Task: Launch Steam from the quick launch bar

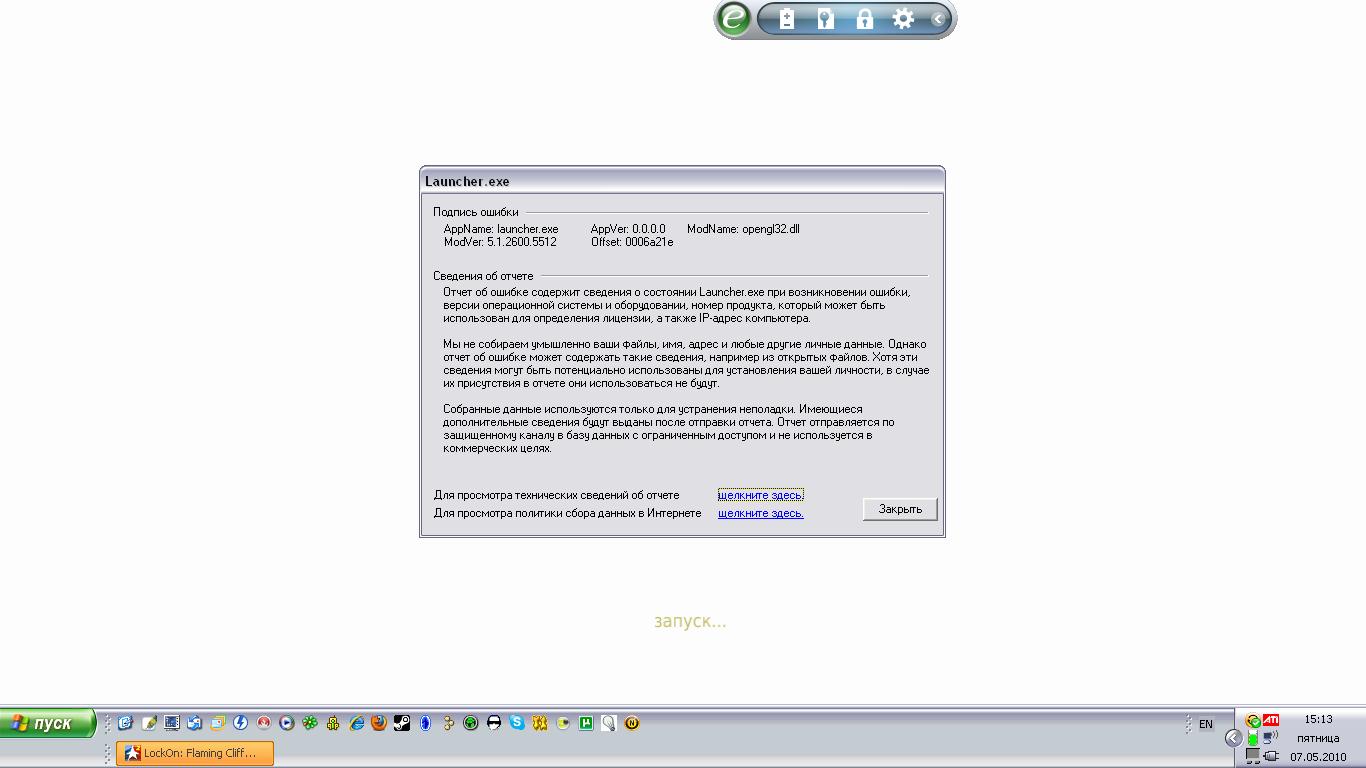Action: click(402, 723)
